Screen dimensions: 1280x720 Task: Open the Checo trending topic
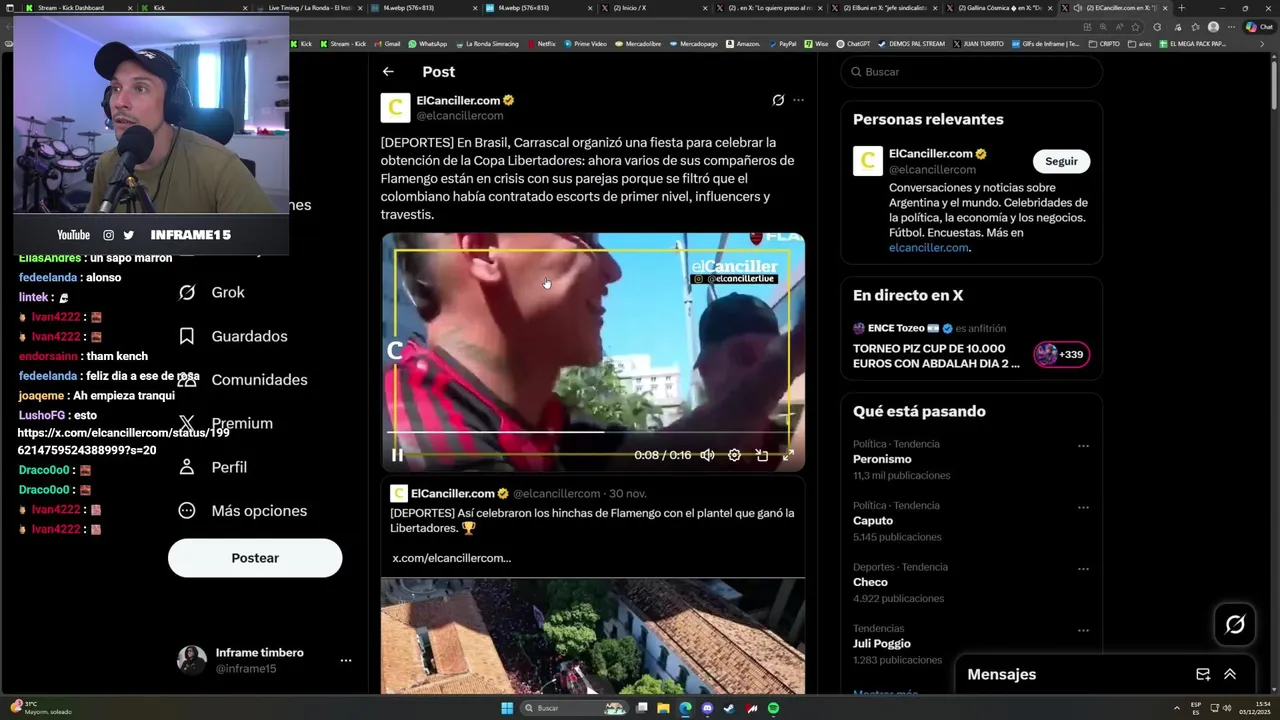coord(870,582)
